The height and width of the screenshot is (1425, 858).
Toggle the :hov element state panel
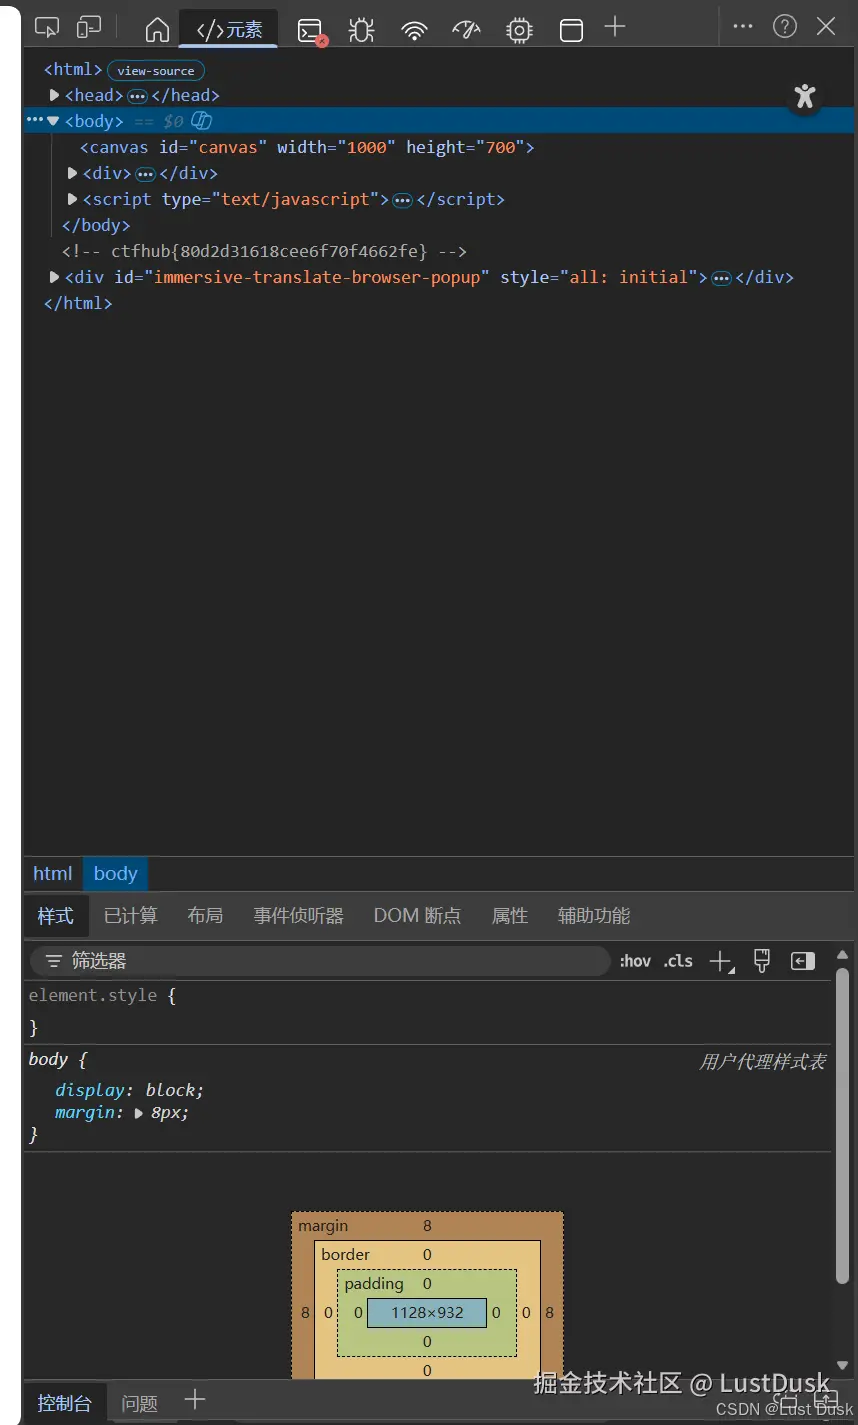pyautogui.click(x=635, y=961)
